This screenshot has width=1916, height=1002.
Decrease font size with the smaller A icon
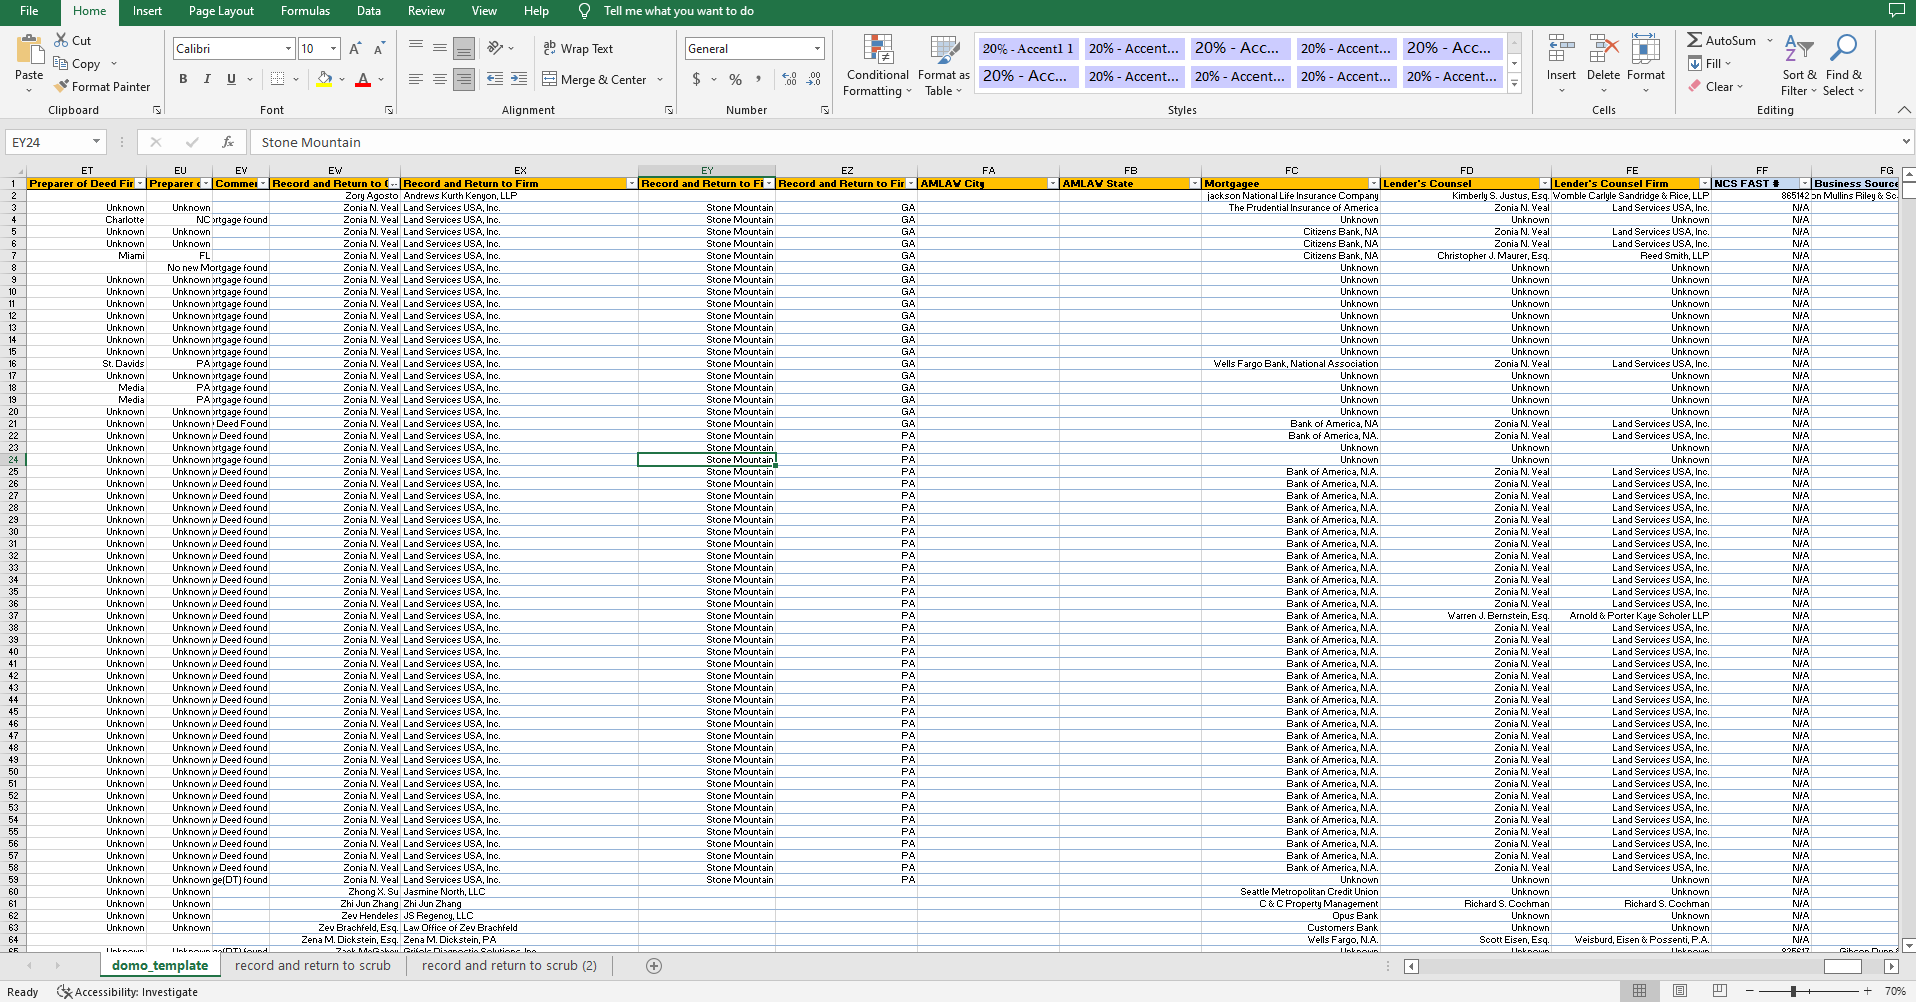tap(379, 48)
